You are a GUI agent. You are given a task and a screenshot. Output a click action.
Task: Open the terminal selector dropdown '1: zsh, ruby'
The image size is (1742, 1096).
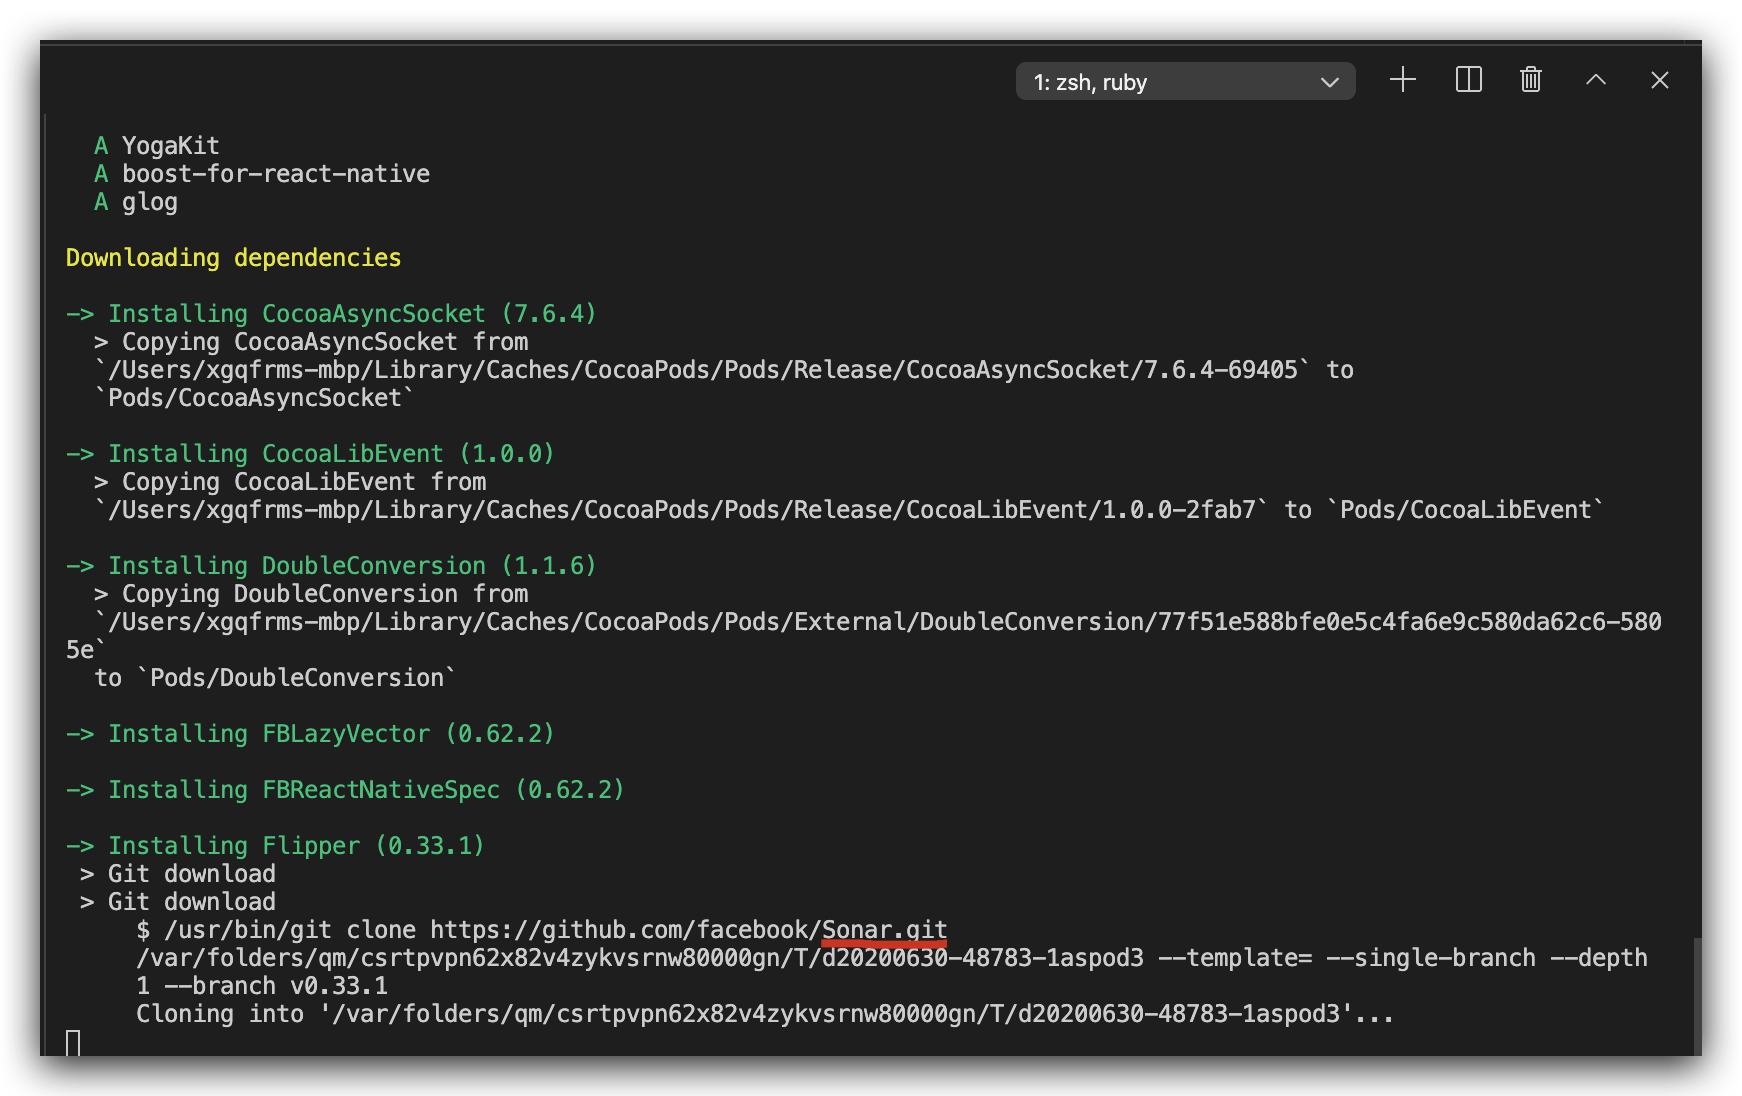point(1185,81)
